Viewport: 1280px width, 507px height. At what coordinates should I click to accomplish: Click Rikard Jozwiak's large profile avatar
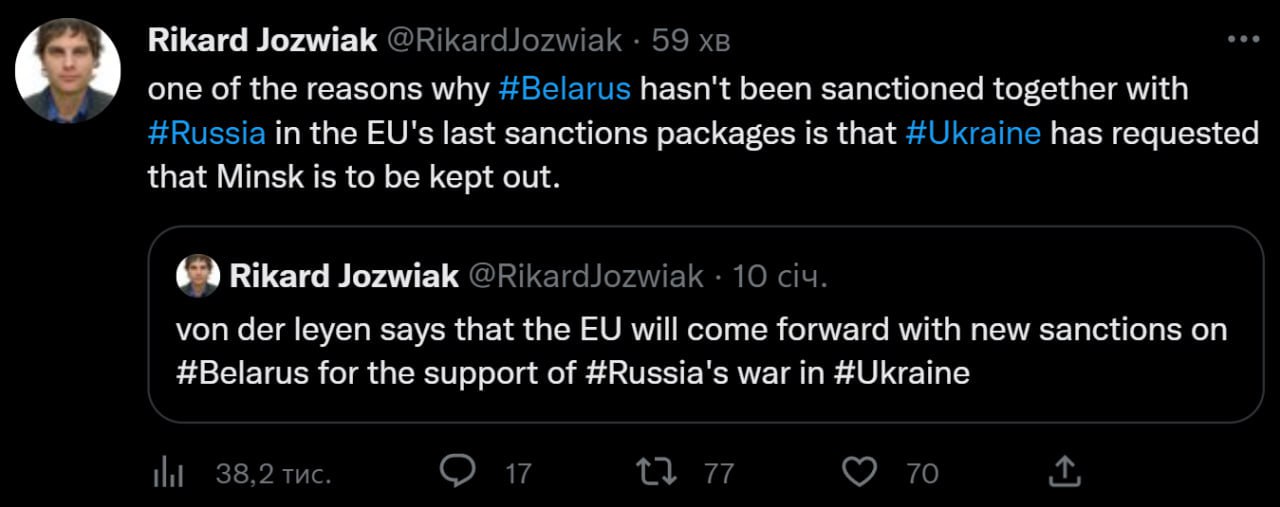click(68, 70)
